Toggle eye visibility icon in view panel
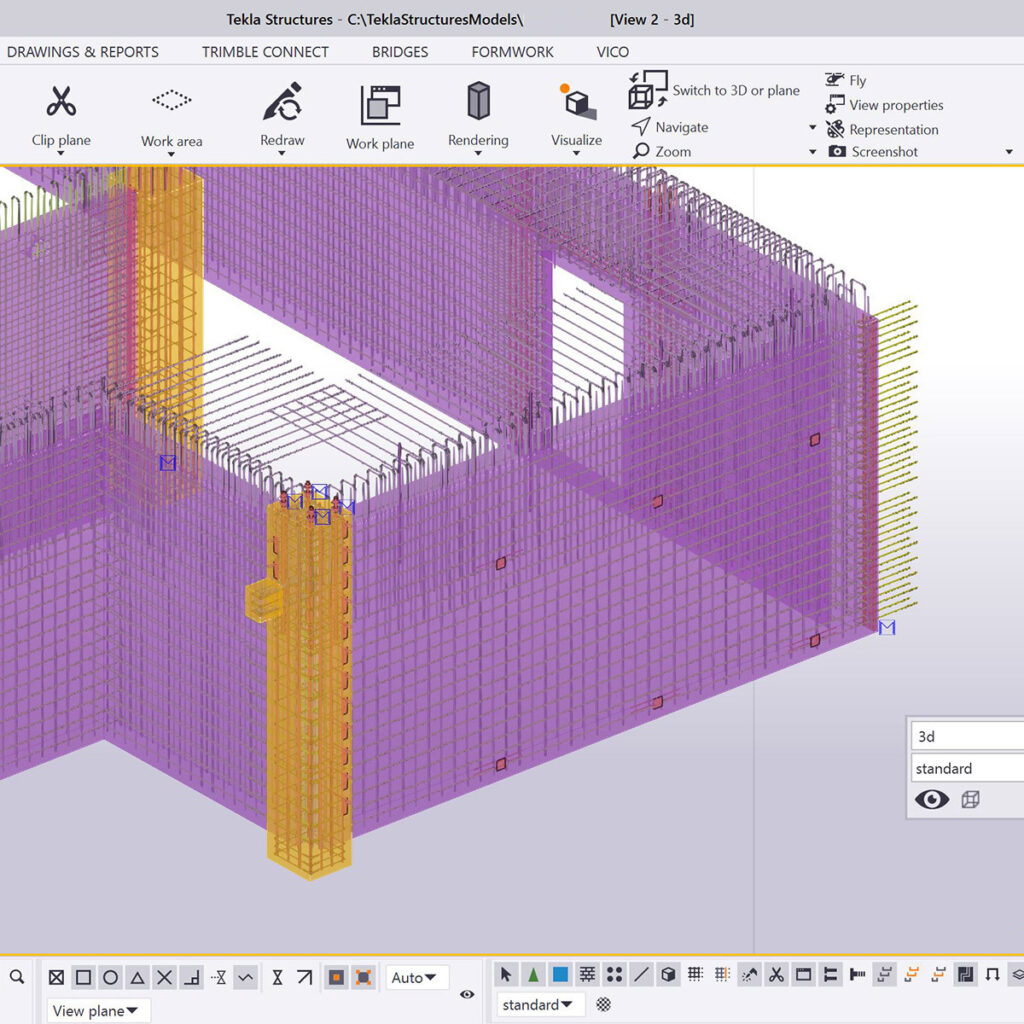Viewport: 1024px width, 1024px height. [x=932, y=799]
